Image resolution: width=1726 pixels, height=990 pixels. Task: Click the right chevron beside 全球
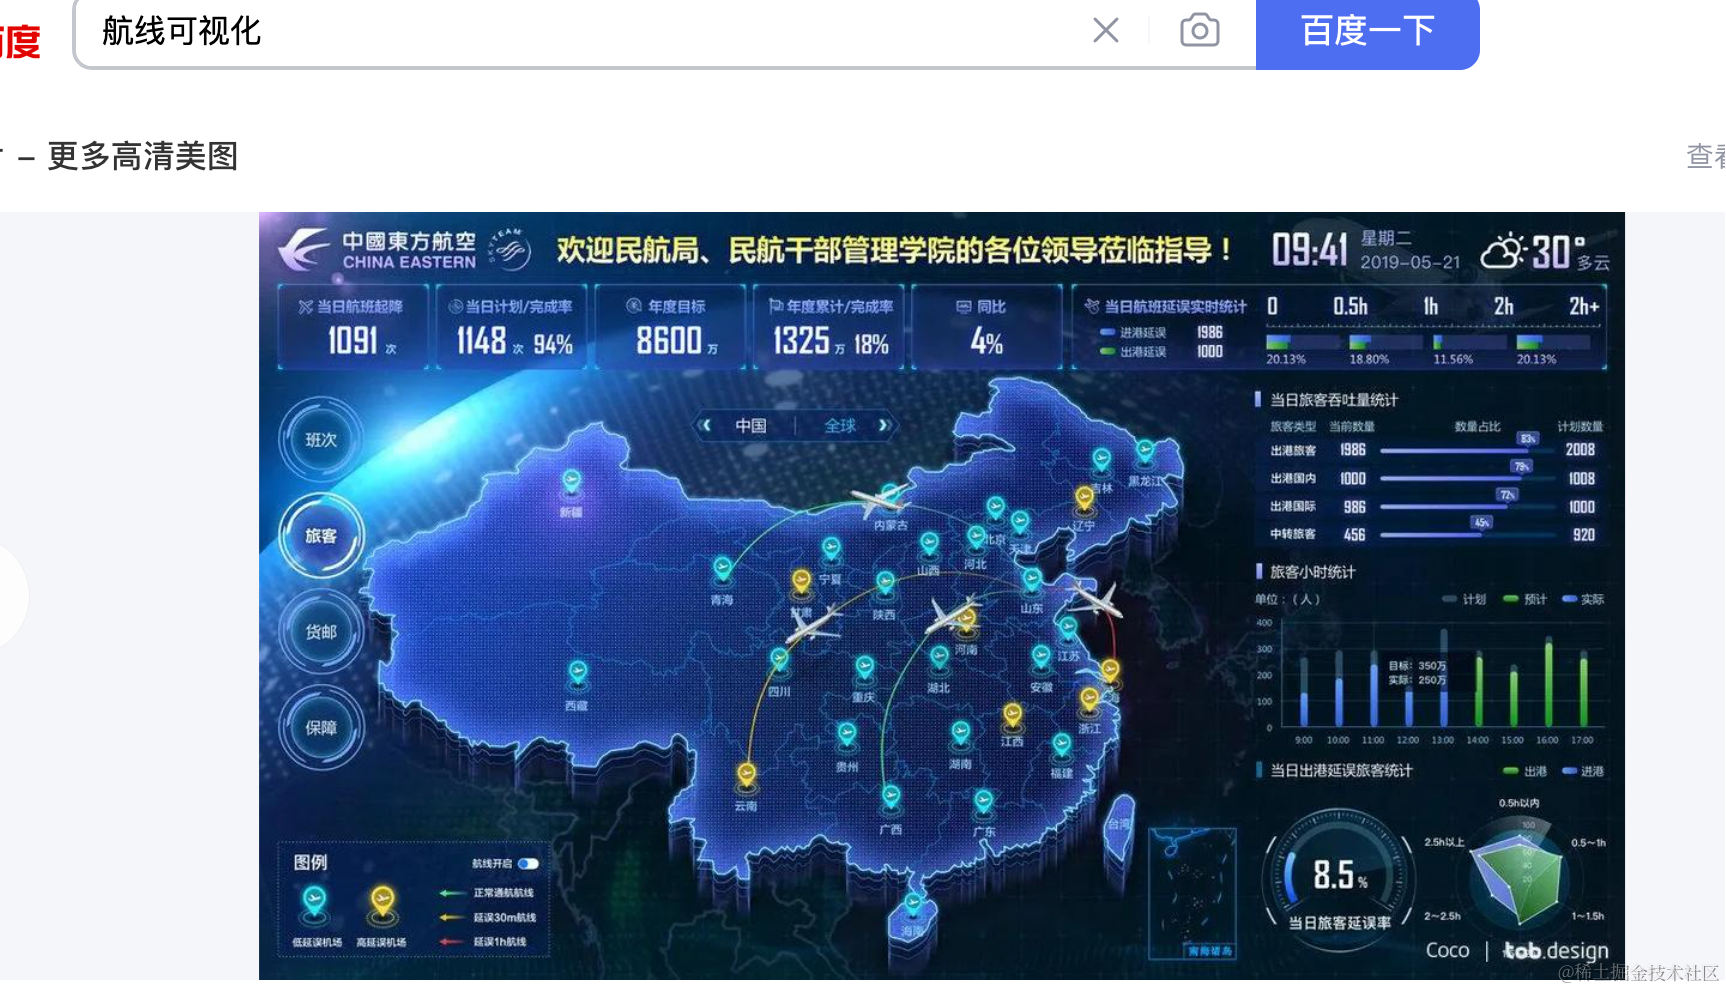(x=884, y=425)
